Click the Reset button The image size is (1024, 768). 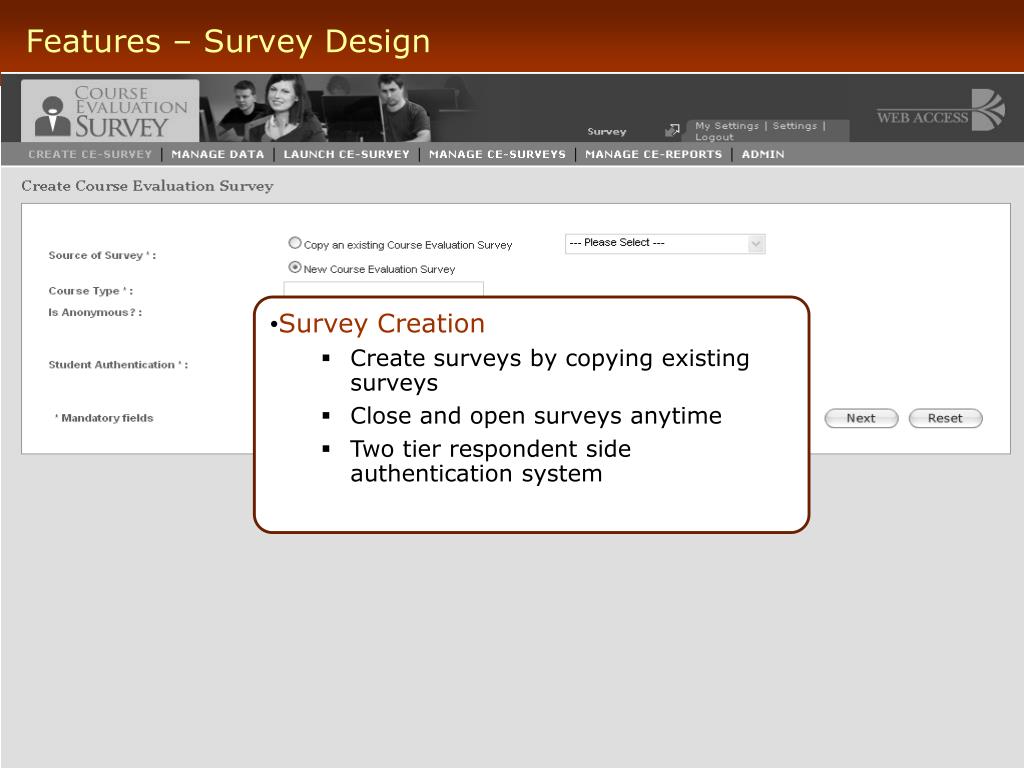click(946, 418)
